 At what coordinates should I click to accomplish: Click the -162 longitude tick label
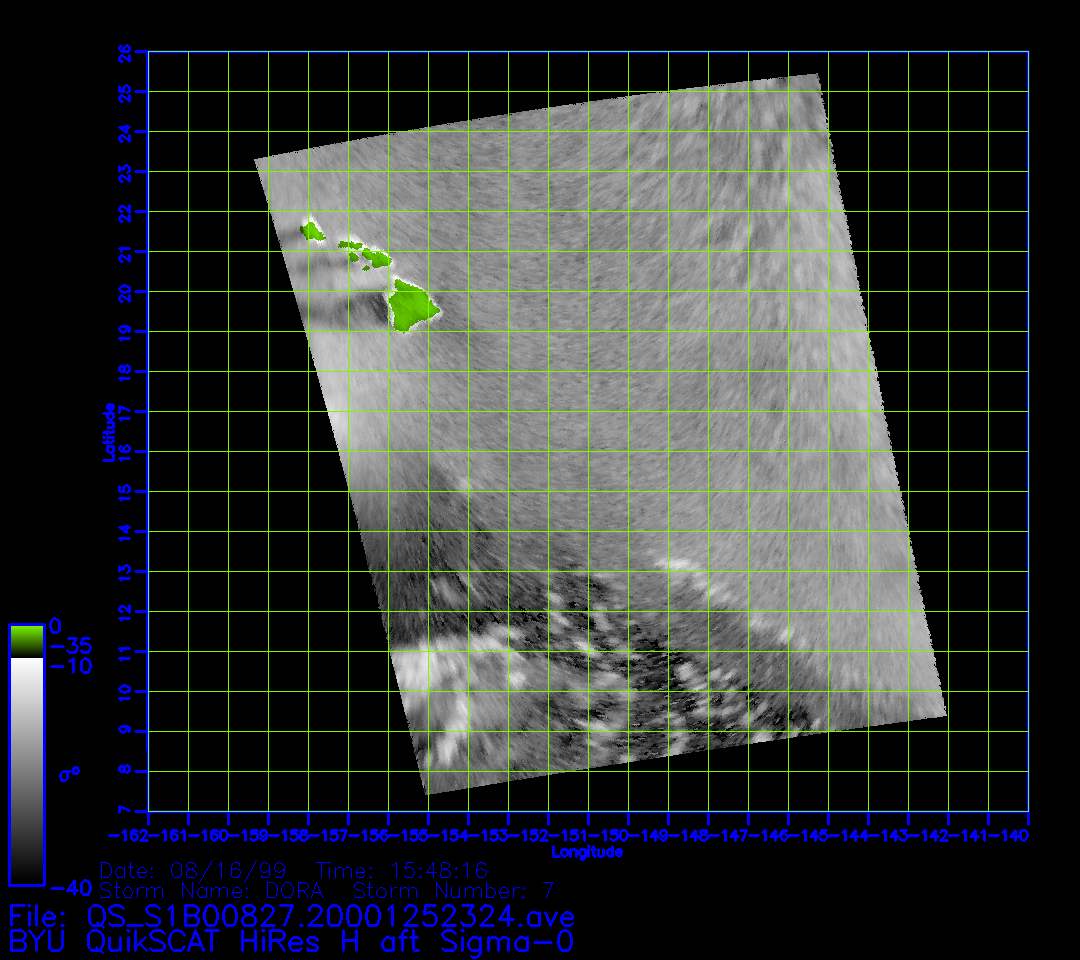pos(129,835)
